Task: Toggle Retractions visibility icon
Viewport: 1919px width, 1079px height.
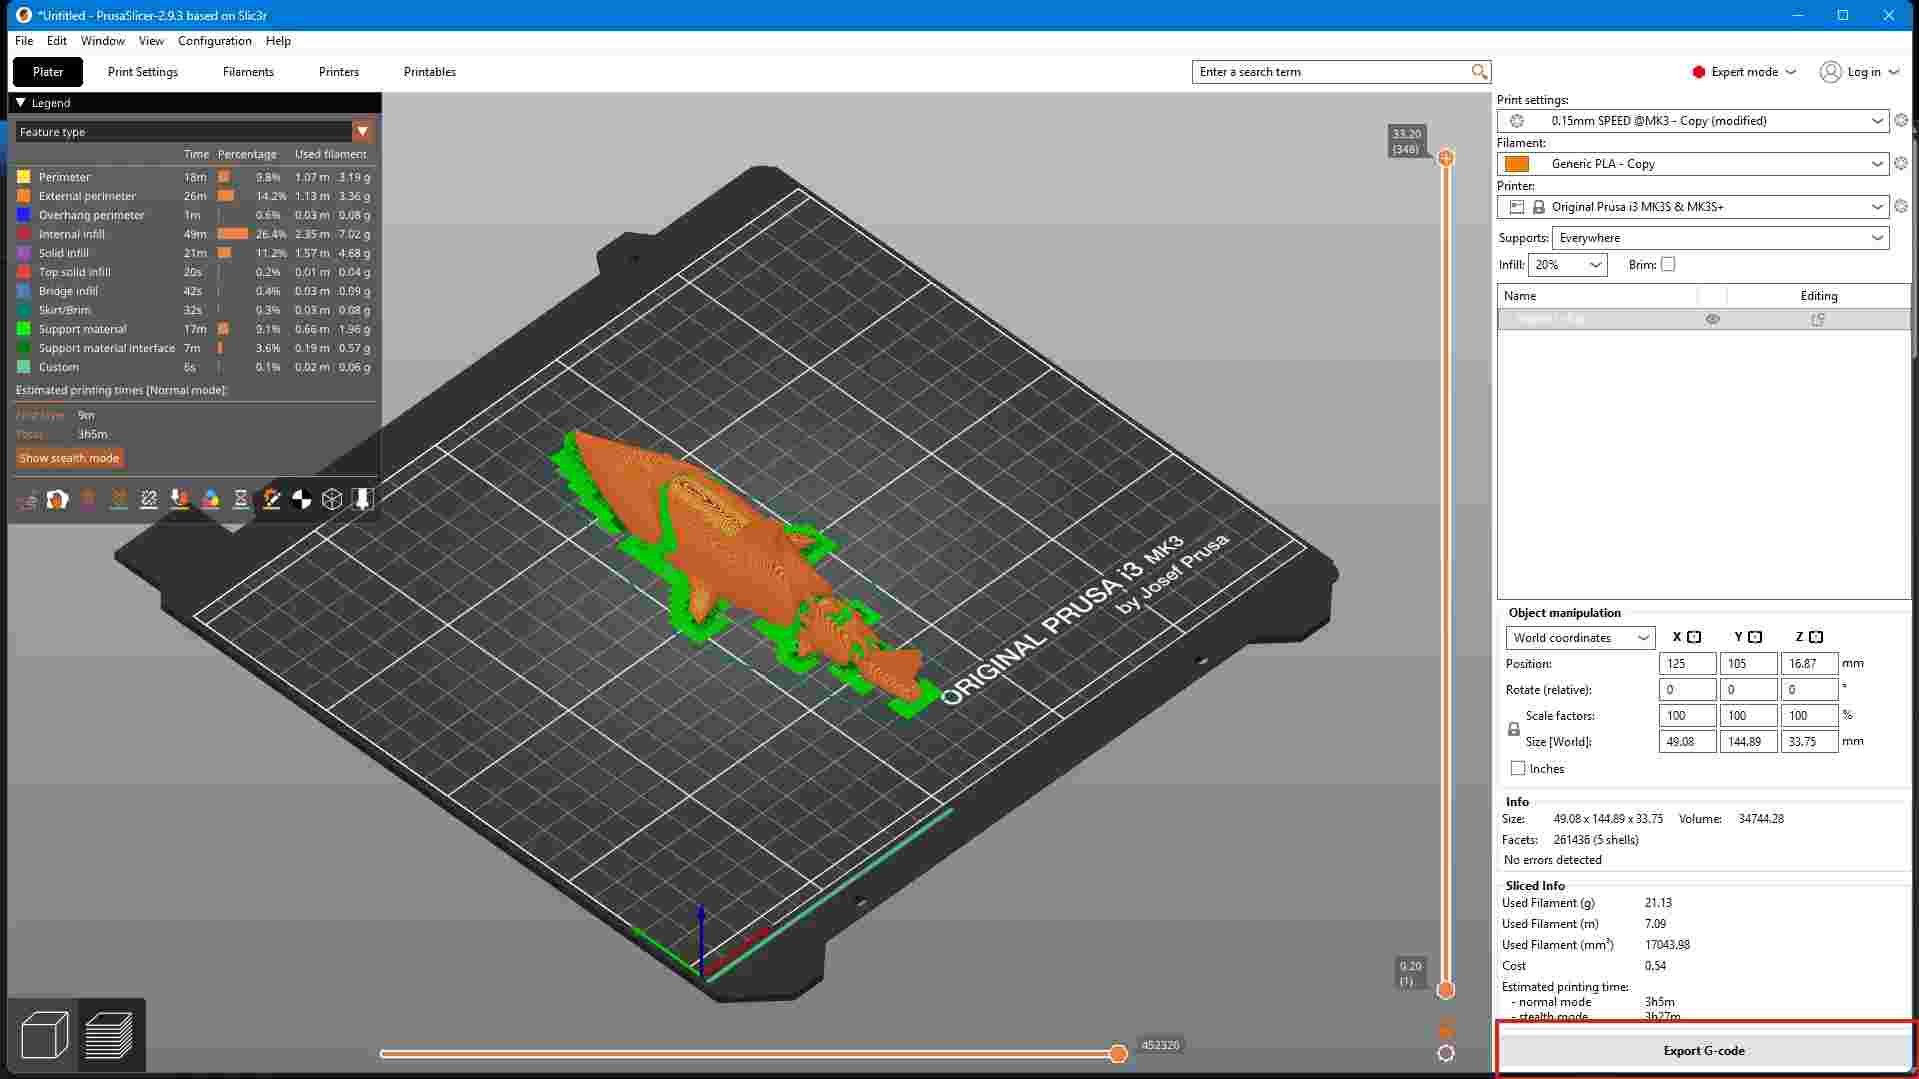Action: (88, 499)
